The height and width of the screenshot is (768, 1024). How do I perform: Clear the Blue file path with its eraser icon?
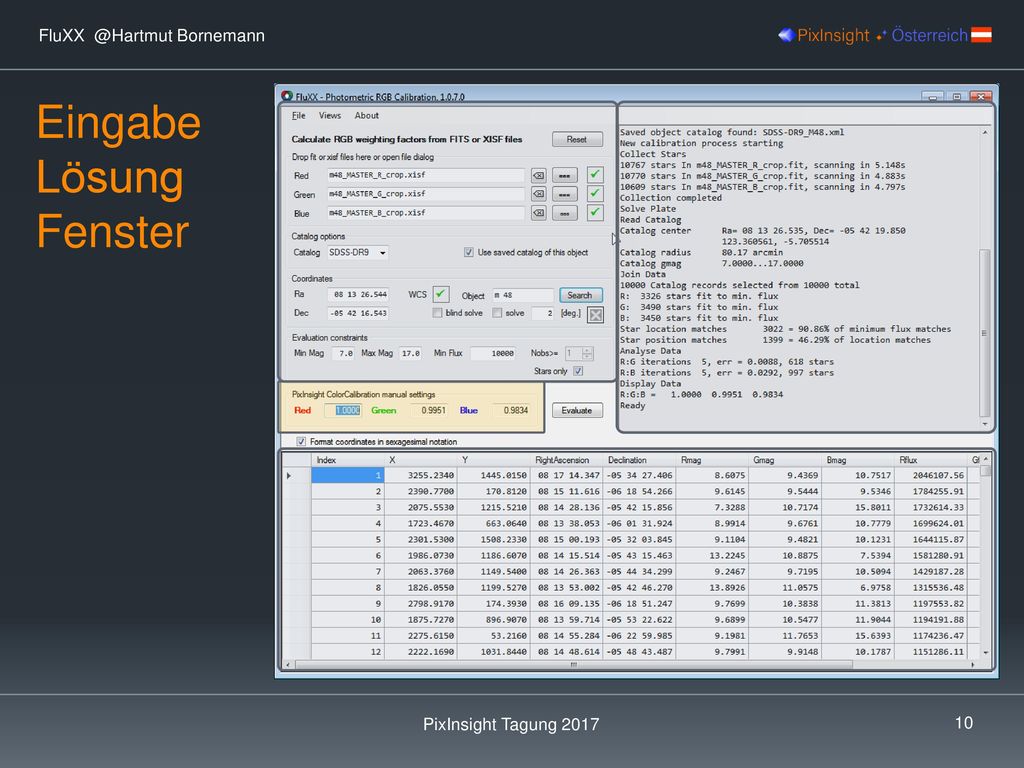[539, 213]
